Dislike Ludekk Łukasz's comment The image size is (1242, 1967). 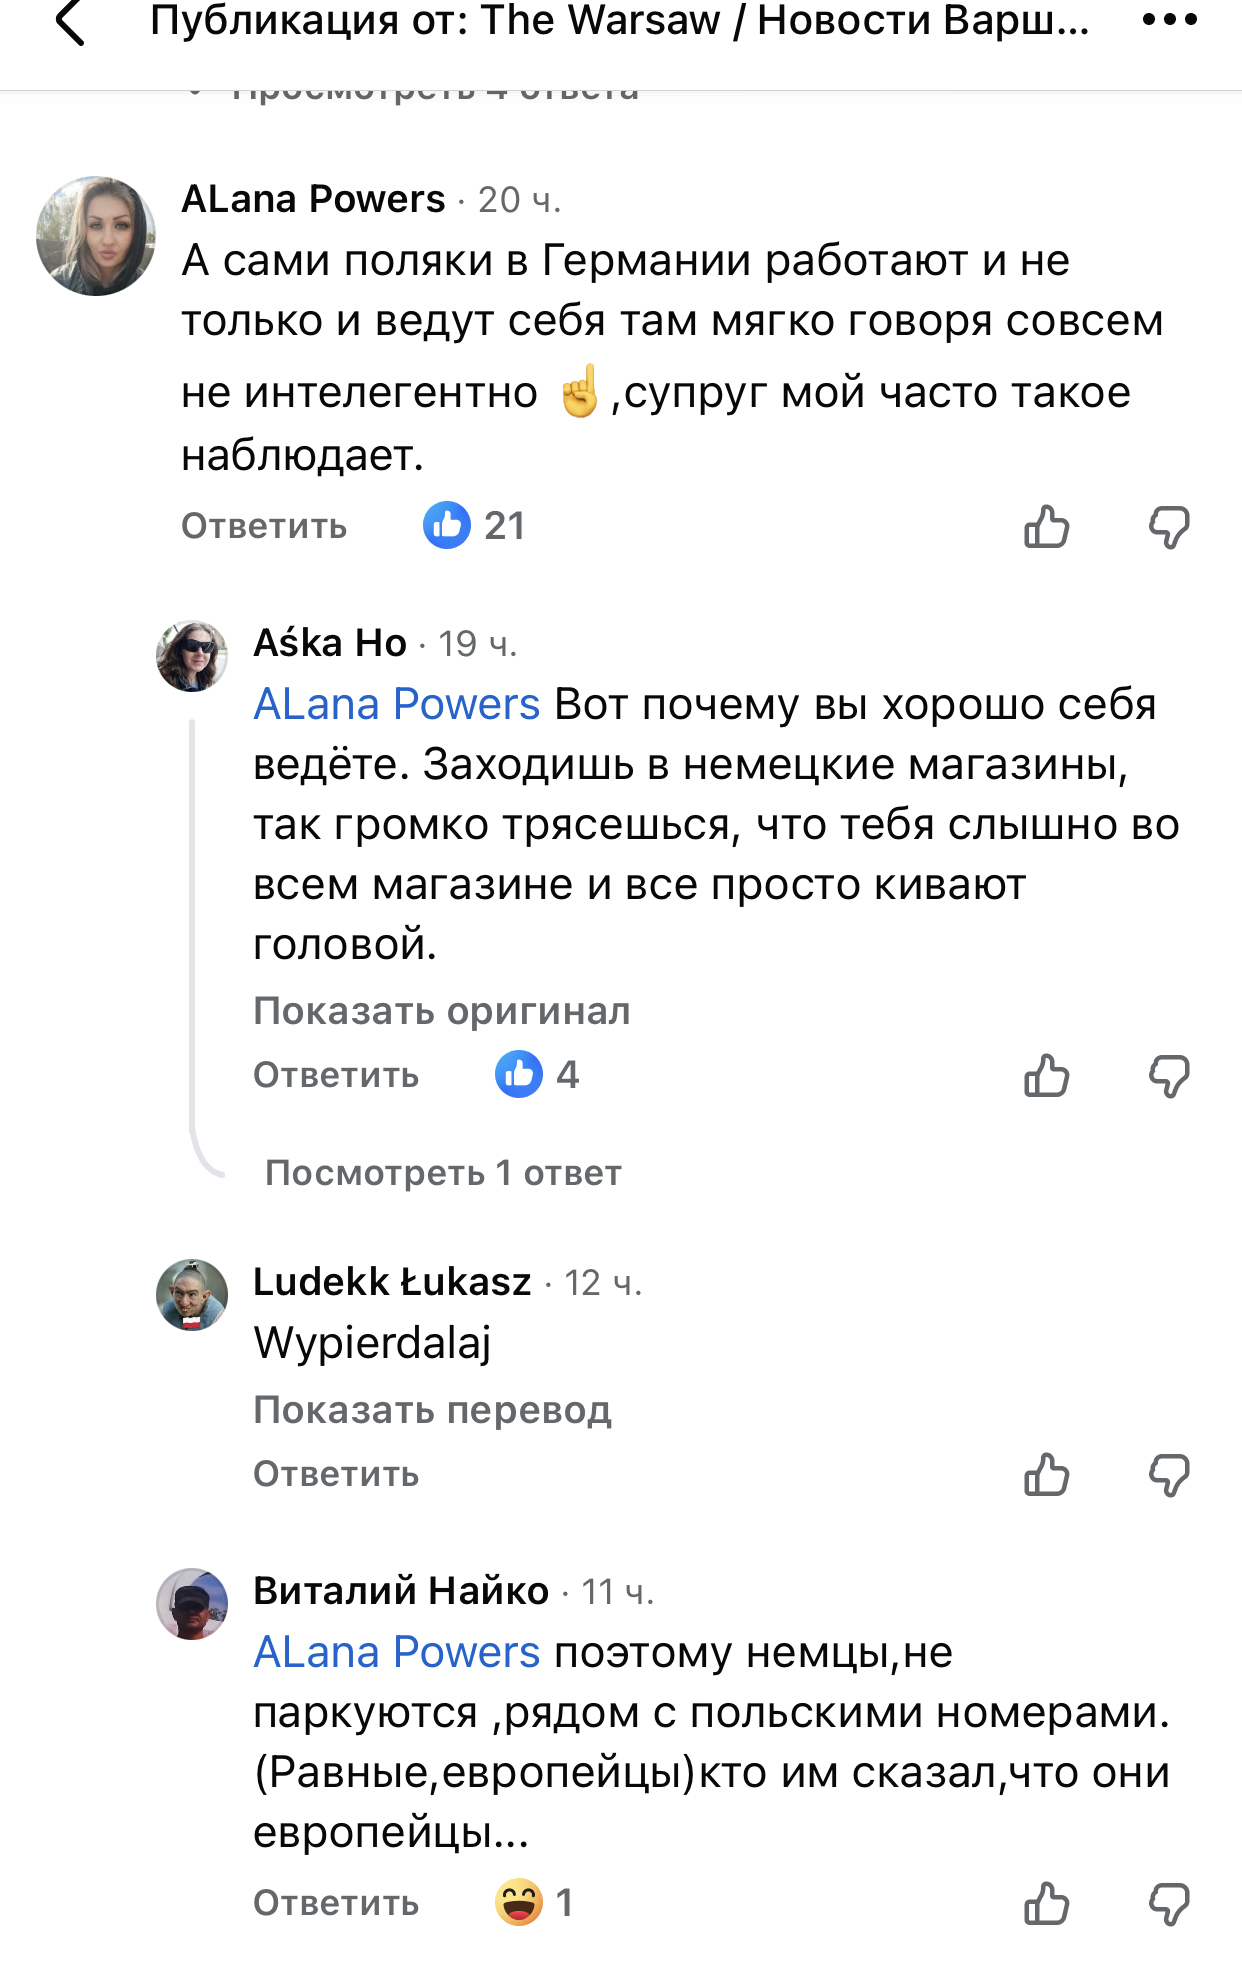[x=1168, y=1475]
